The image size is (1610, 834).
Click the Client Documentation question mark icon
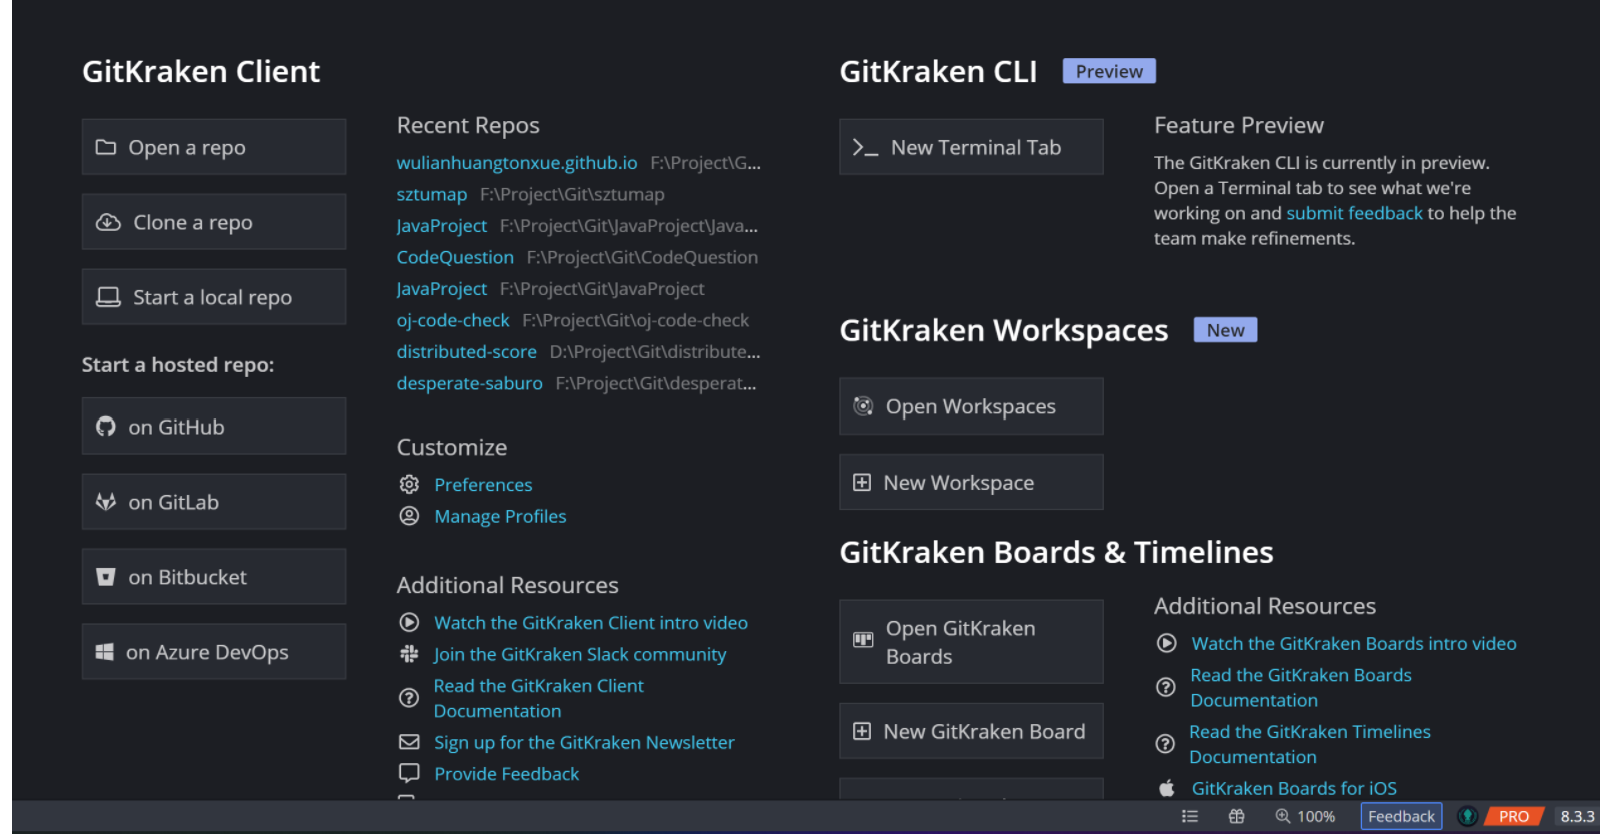point(409,698)
